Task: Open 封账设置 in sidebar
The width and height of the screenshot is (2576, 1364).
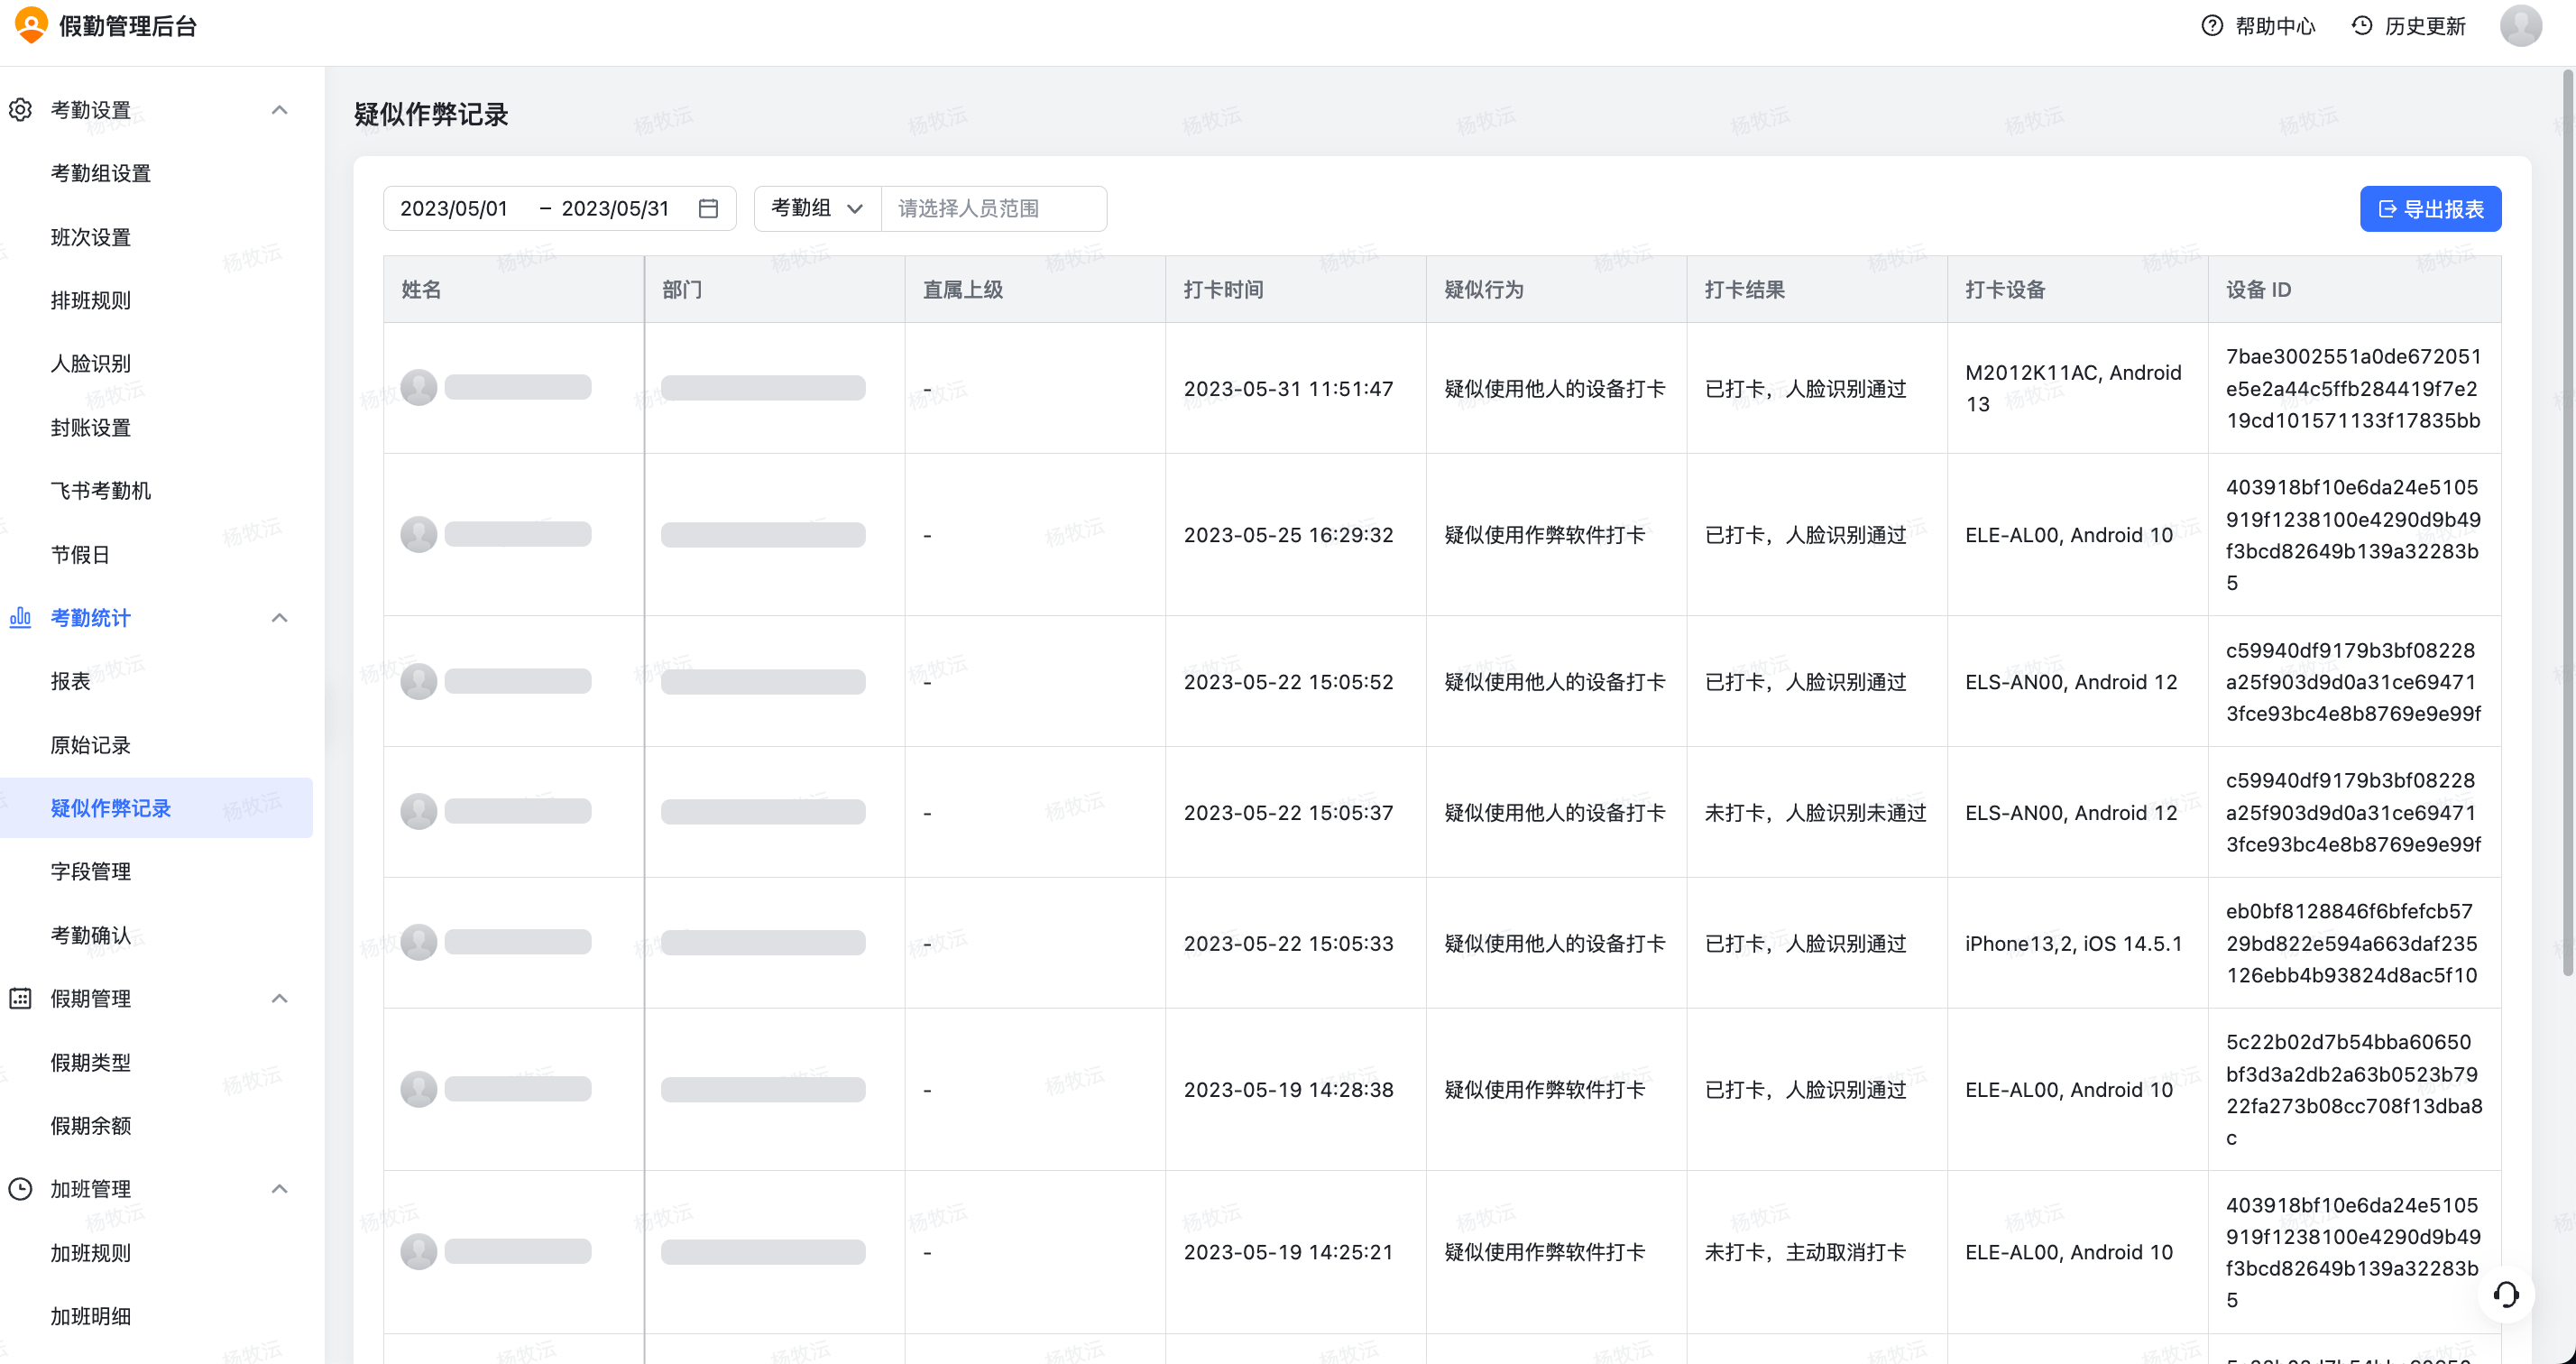Action: (x=91, y=428)
